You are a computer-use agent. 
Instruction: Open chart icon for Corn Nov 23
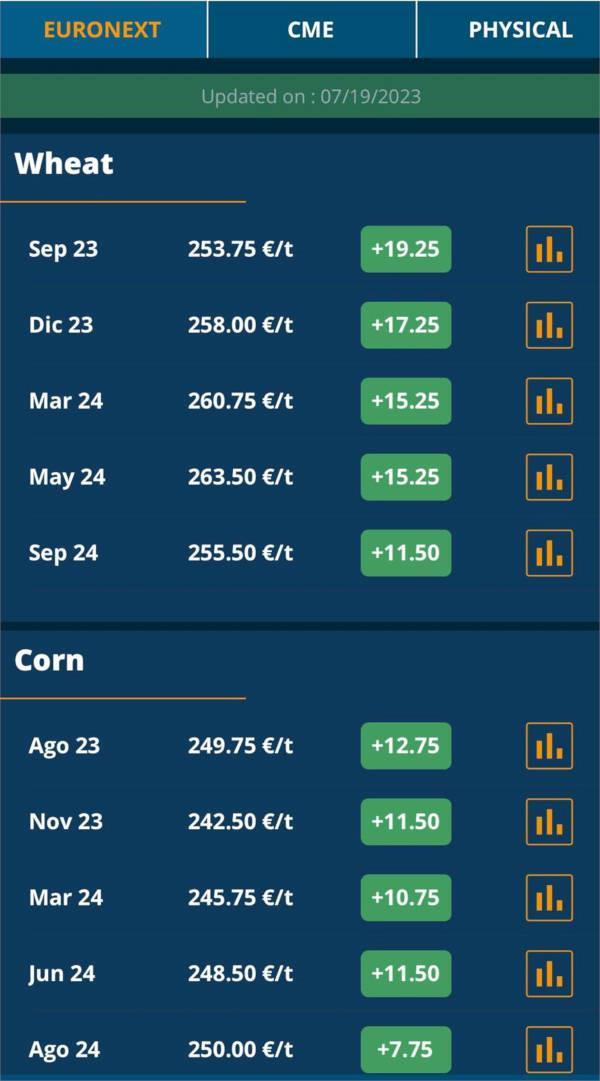coord(549,822)
